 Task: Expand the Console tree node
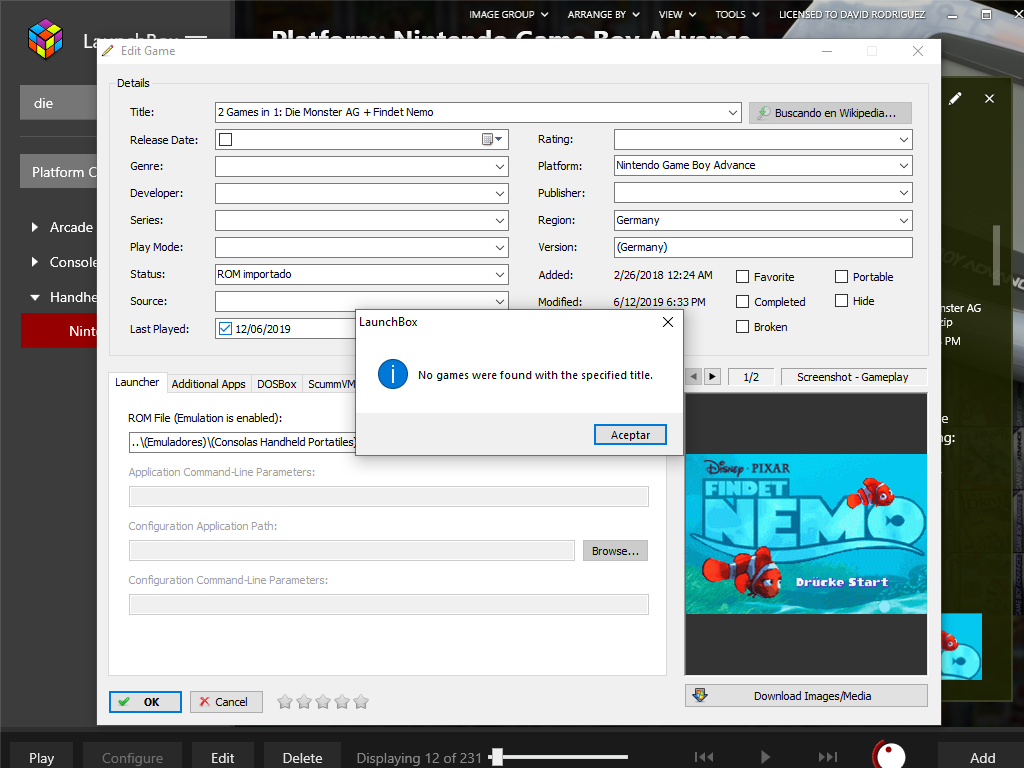[x=35, y=262]
